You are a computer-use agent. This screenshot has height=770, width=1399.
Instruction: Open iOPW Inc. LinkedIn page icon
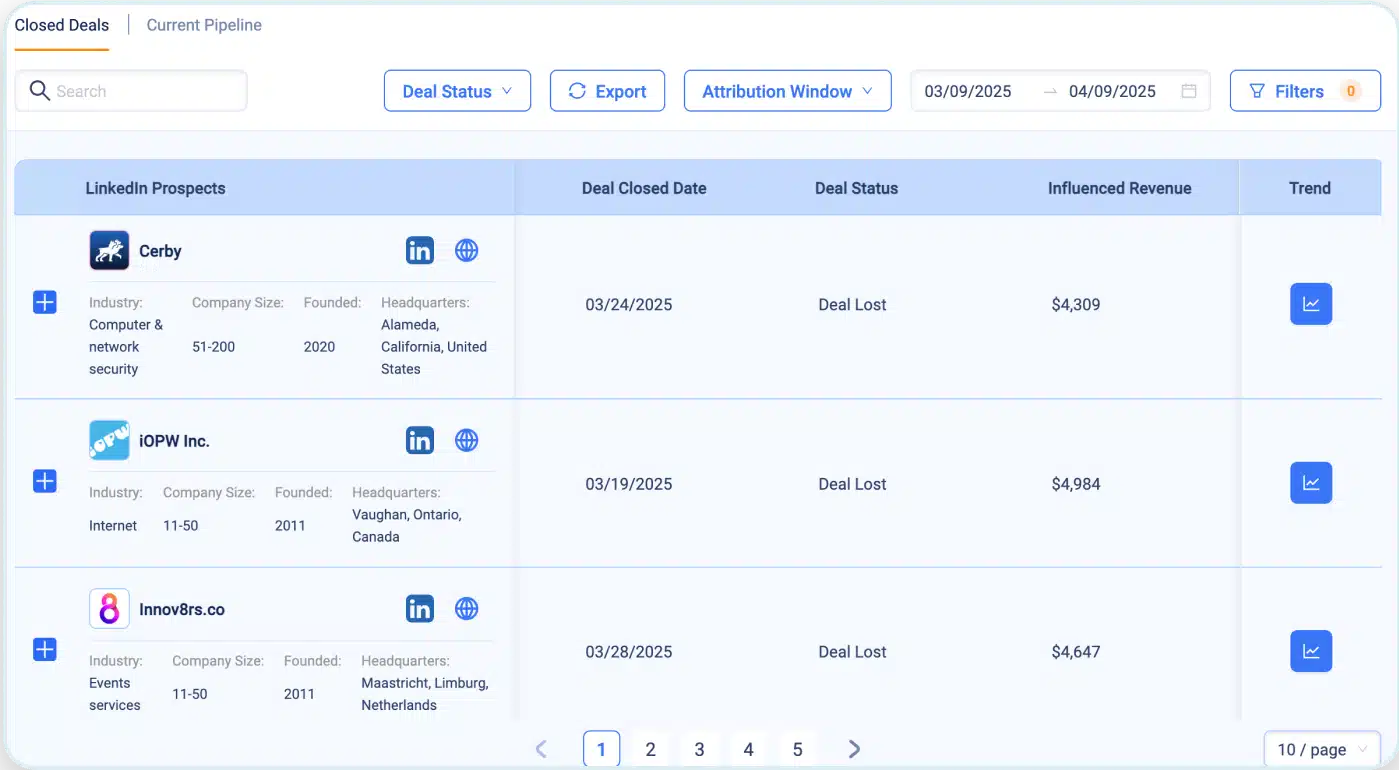420,440
